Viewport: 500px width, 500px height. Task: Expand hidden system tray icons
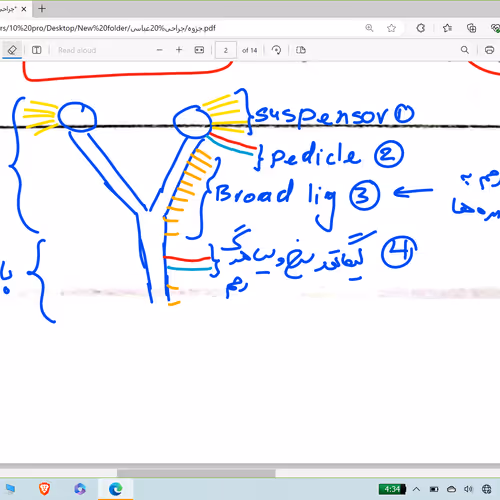coord(416,489)
